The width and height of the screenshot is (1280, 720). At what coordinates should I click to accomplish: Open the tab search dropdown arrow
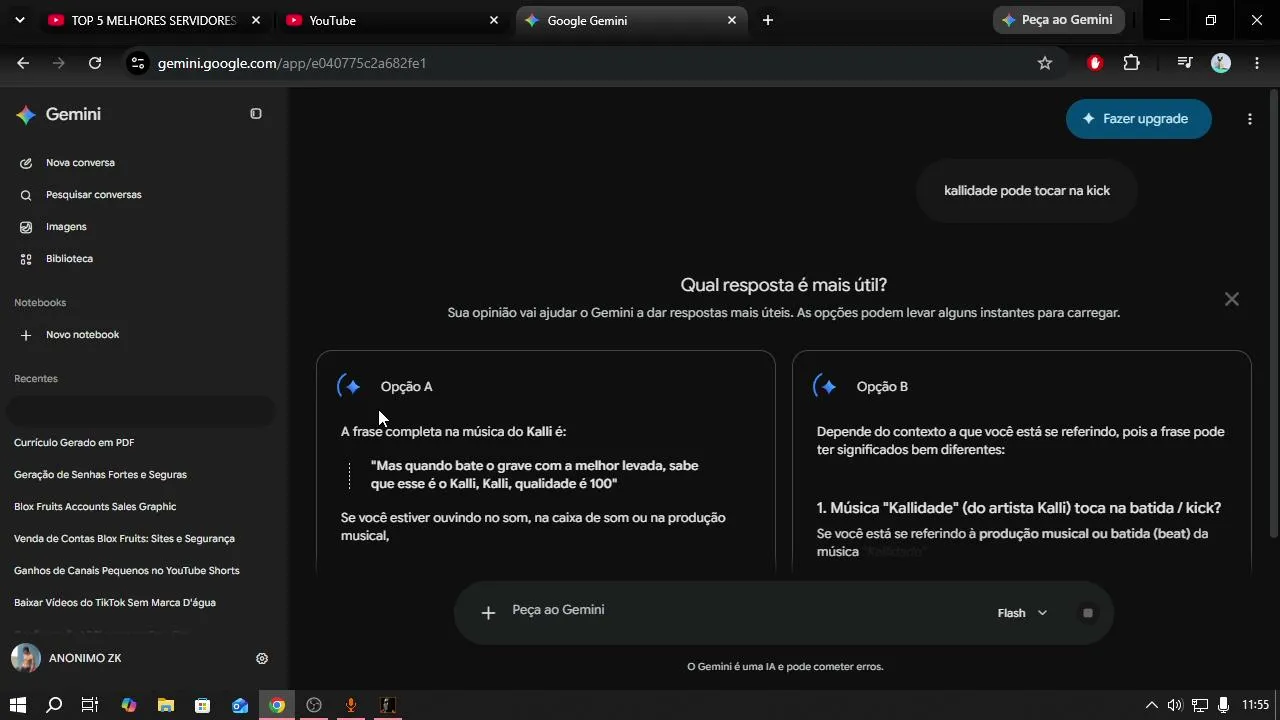[x=19, y=20]
